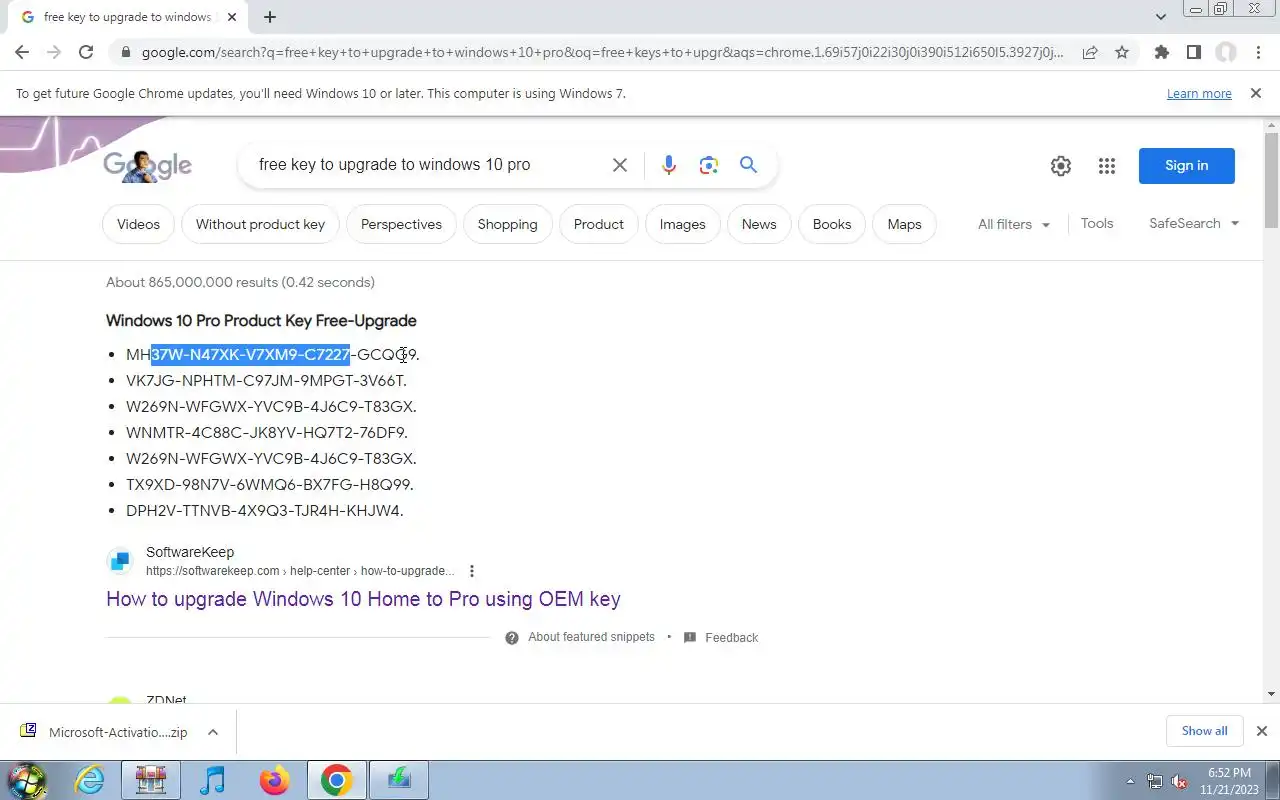The width and height of the screenshot is (1280, 800).
Task: Open the SoftwareKeep result options menu
Action: click(472, 571)
